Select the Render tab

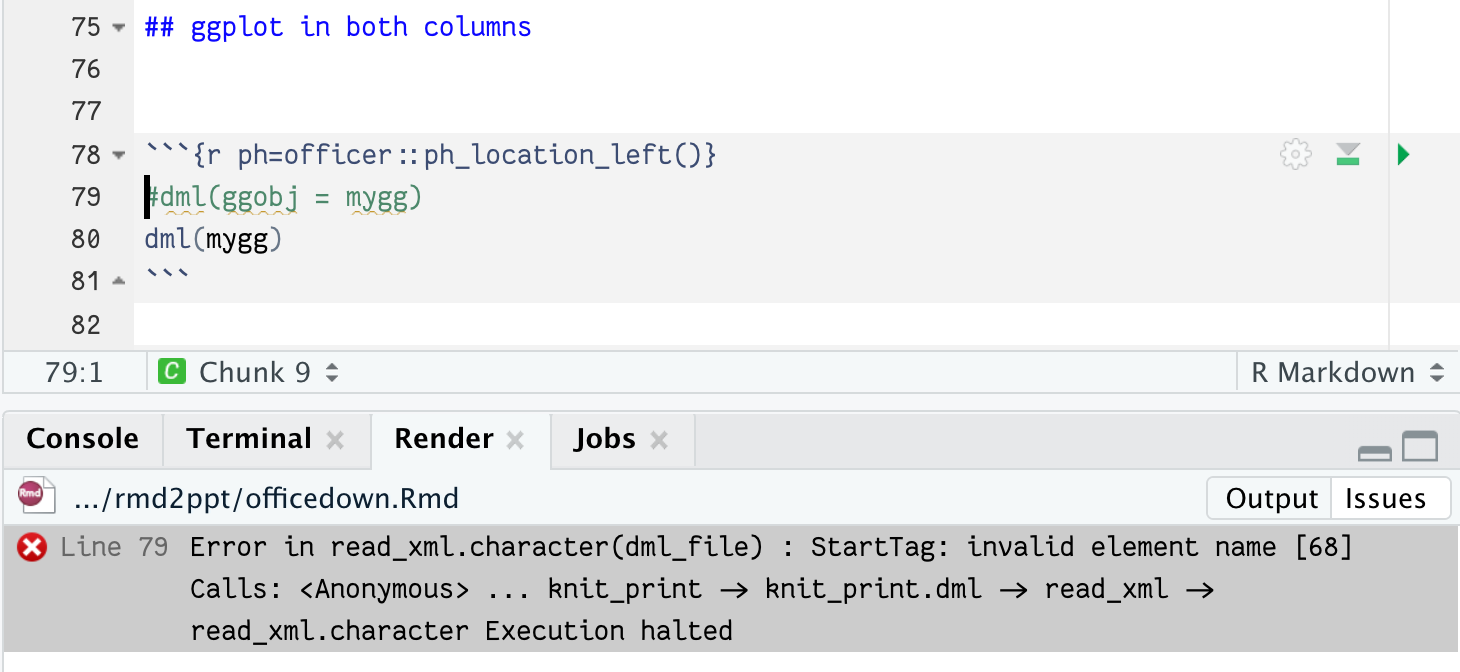click(x=444, y=439)
